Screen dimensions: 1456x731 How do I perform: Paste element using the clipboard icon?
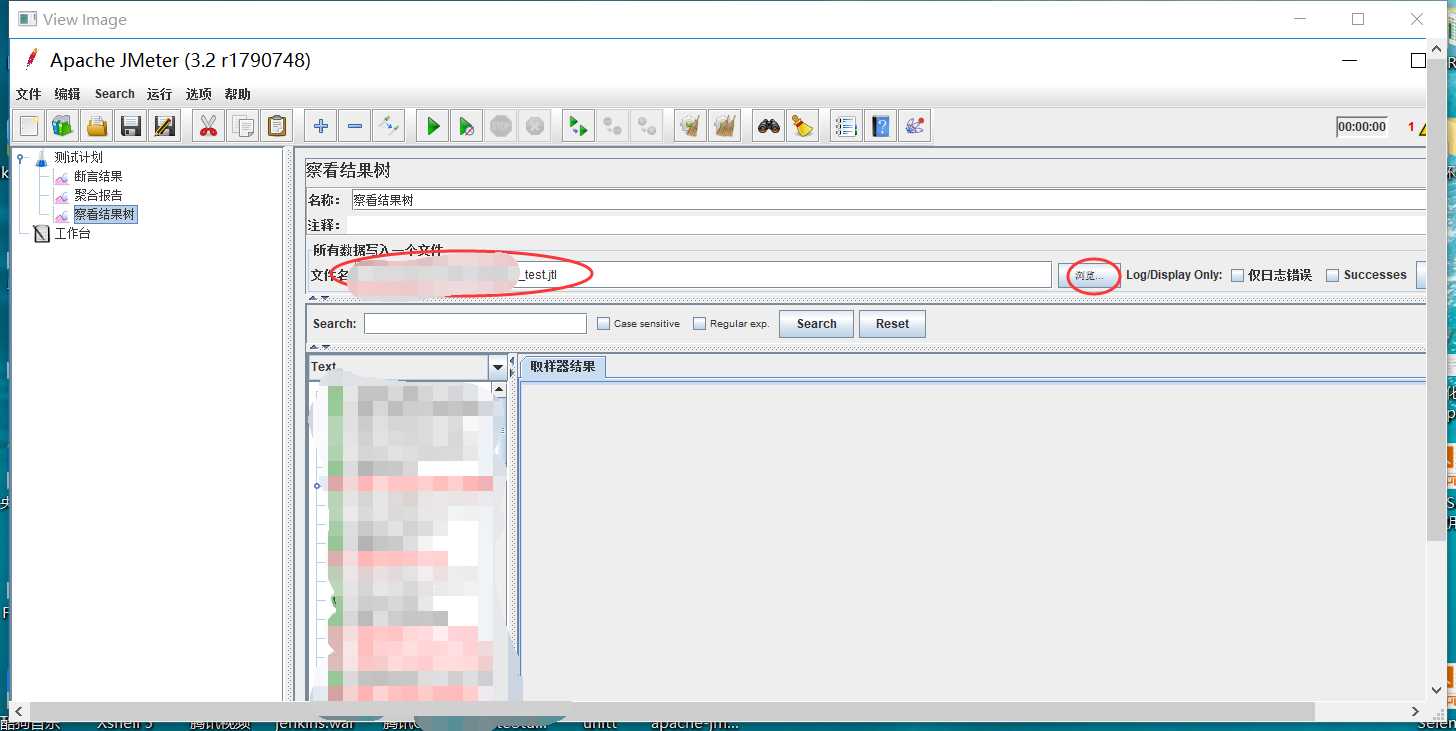tap(276, 126)
